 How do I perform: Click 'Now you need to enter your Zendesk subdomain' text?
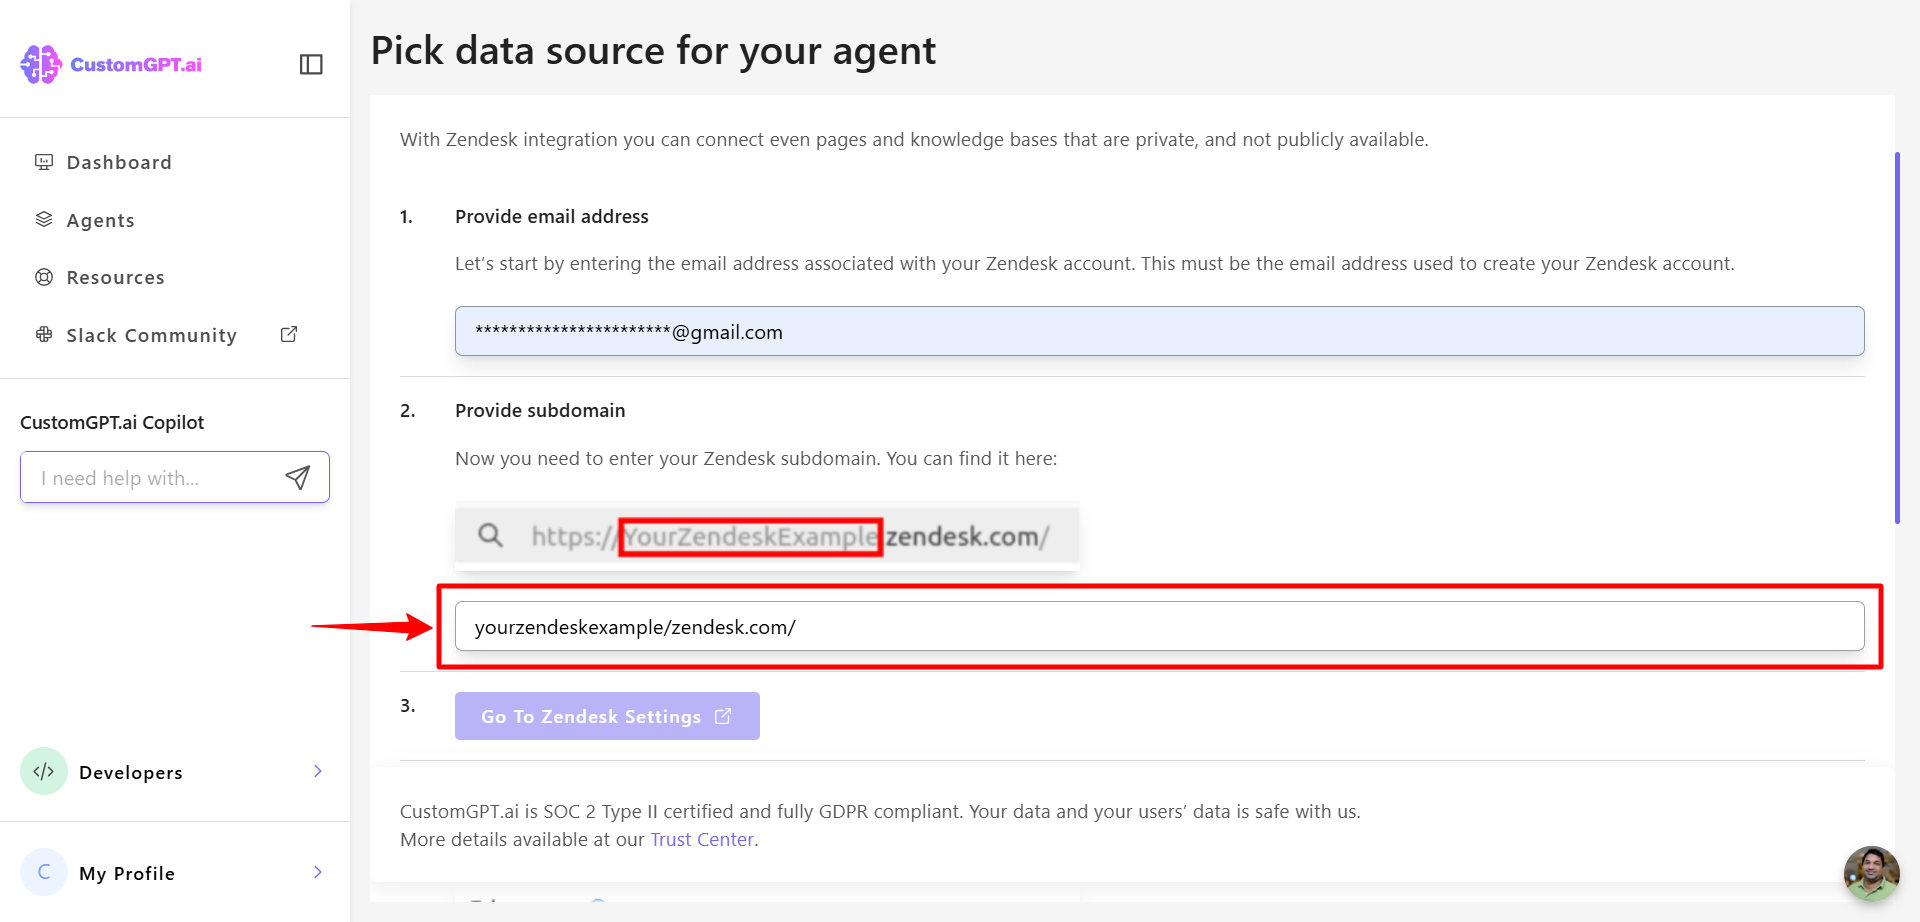[756, 459]
